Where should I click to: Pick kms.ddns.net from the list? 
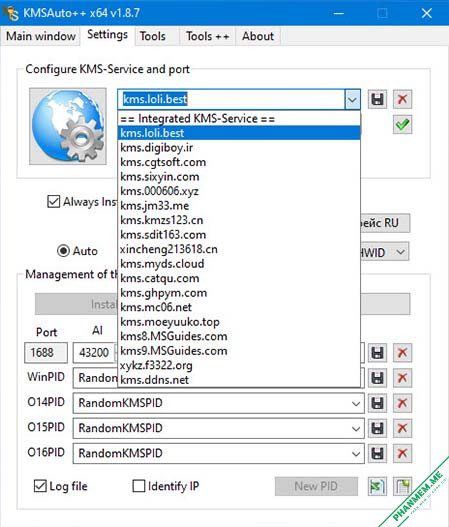[239, 380]
